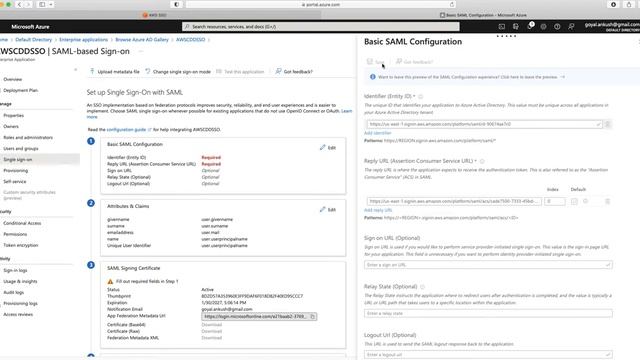Delete the Identifier entry trash icon
The image size is (640, 360).
[x=607, y=124]
